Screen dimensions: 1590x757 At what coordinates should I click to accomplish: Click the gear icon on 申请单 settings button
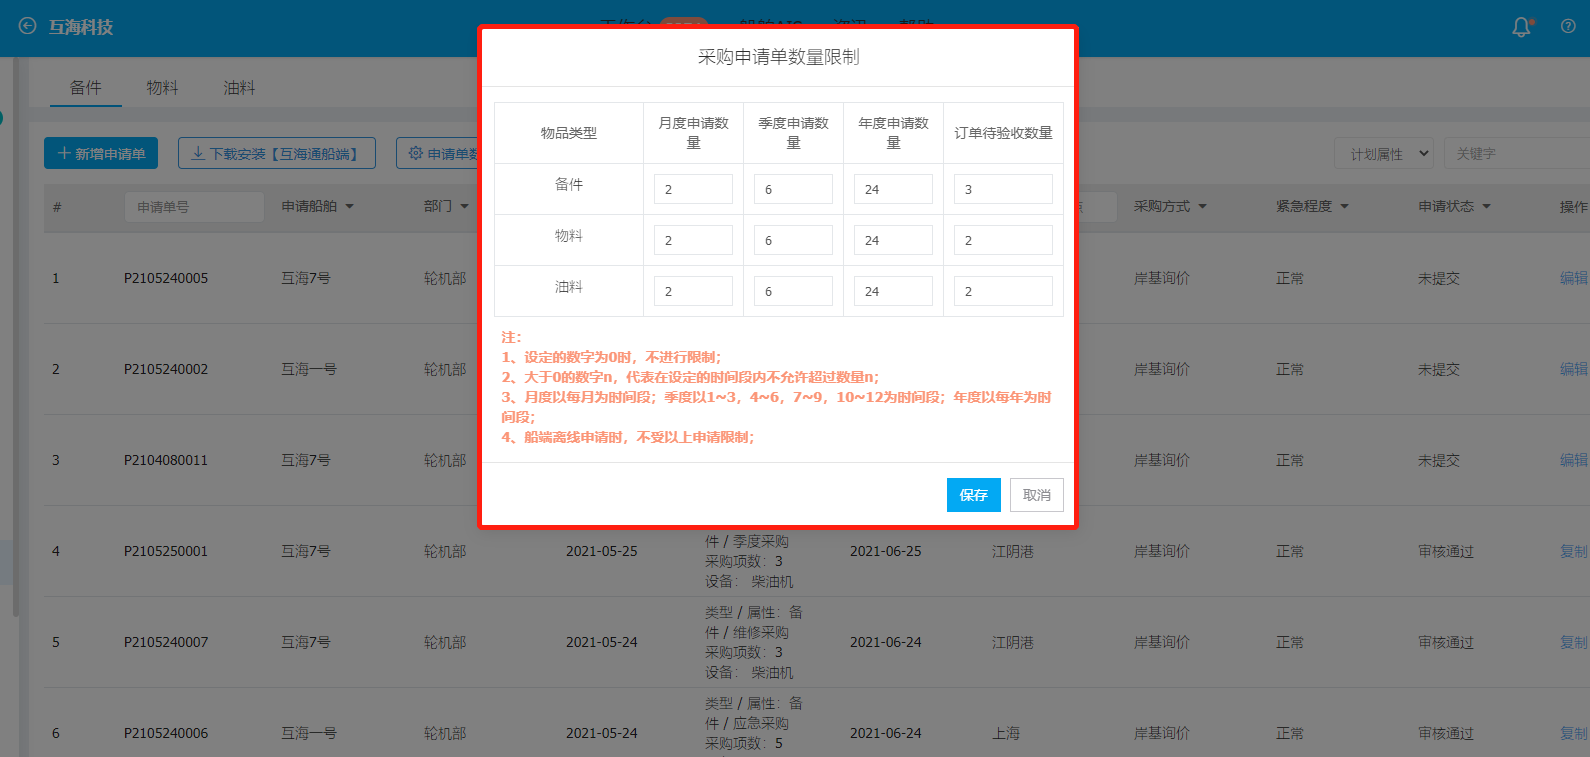415,153
